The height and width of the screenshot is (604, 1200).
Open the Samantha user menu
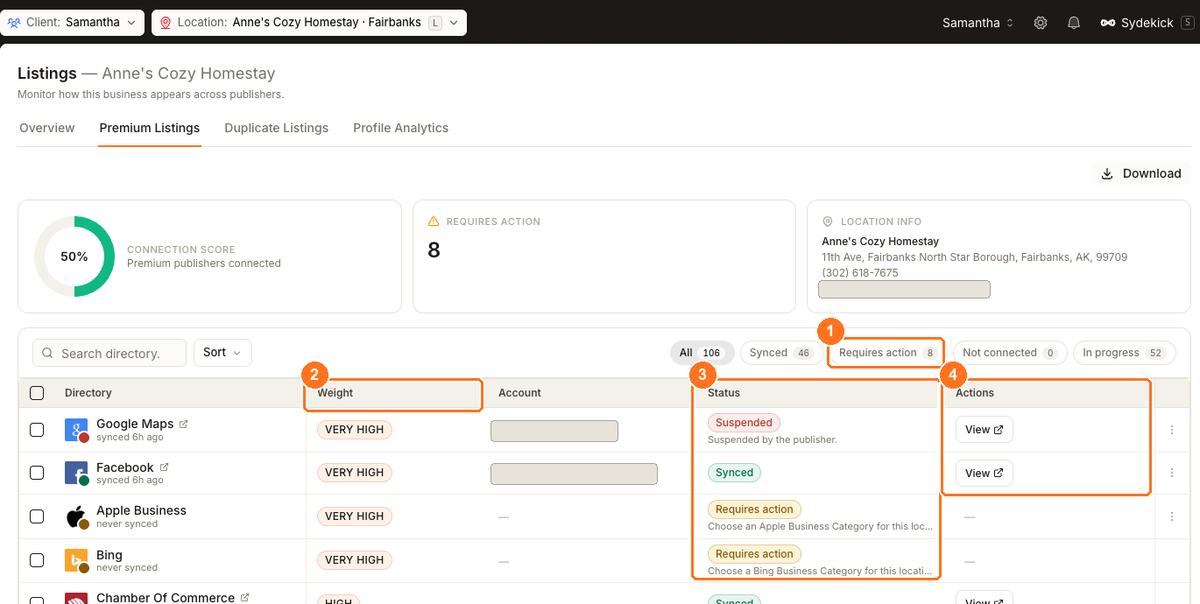(978, 22)
